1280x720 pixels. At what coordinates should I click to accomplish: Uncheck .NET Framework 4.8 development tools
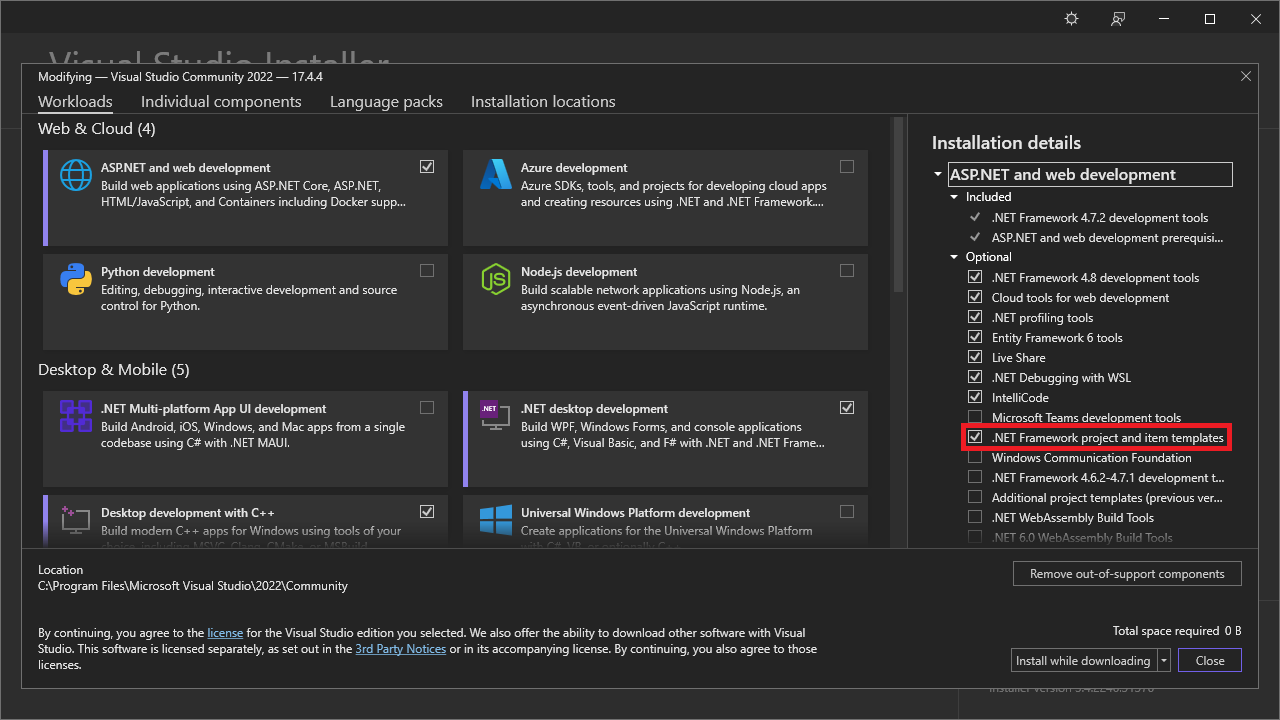pos(975,278)
